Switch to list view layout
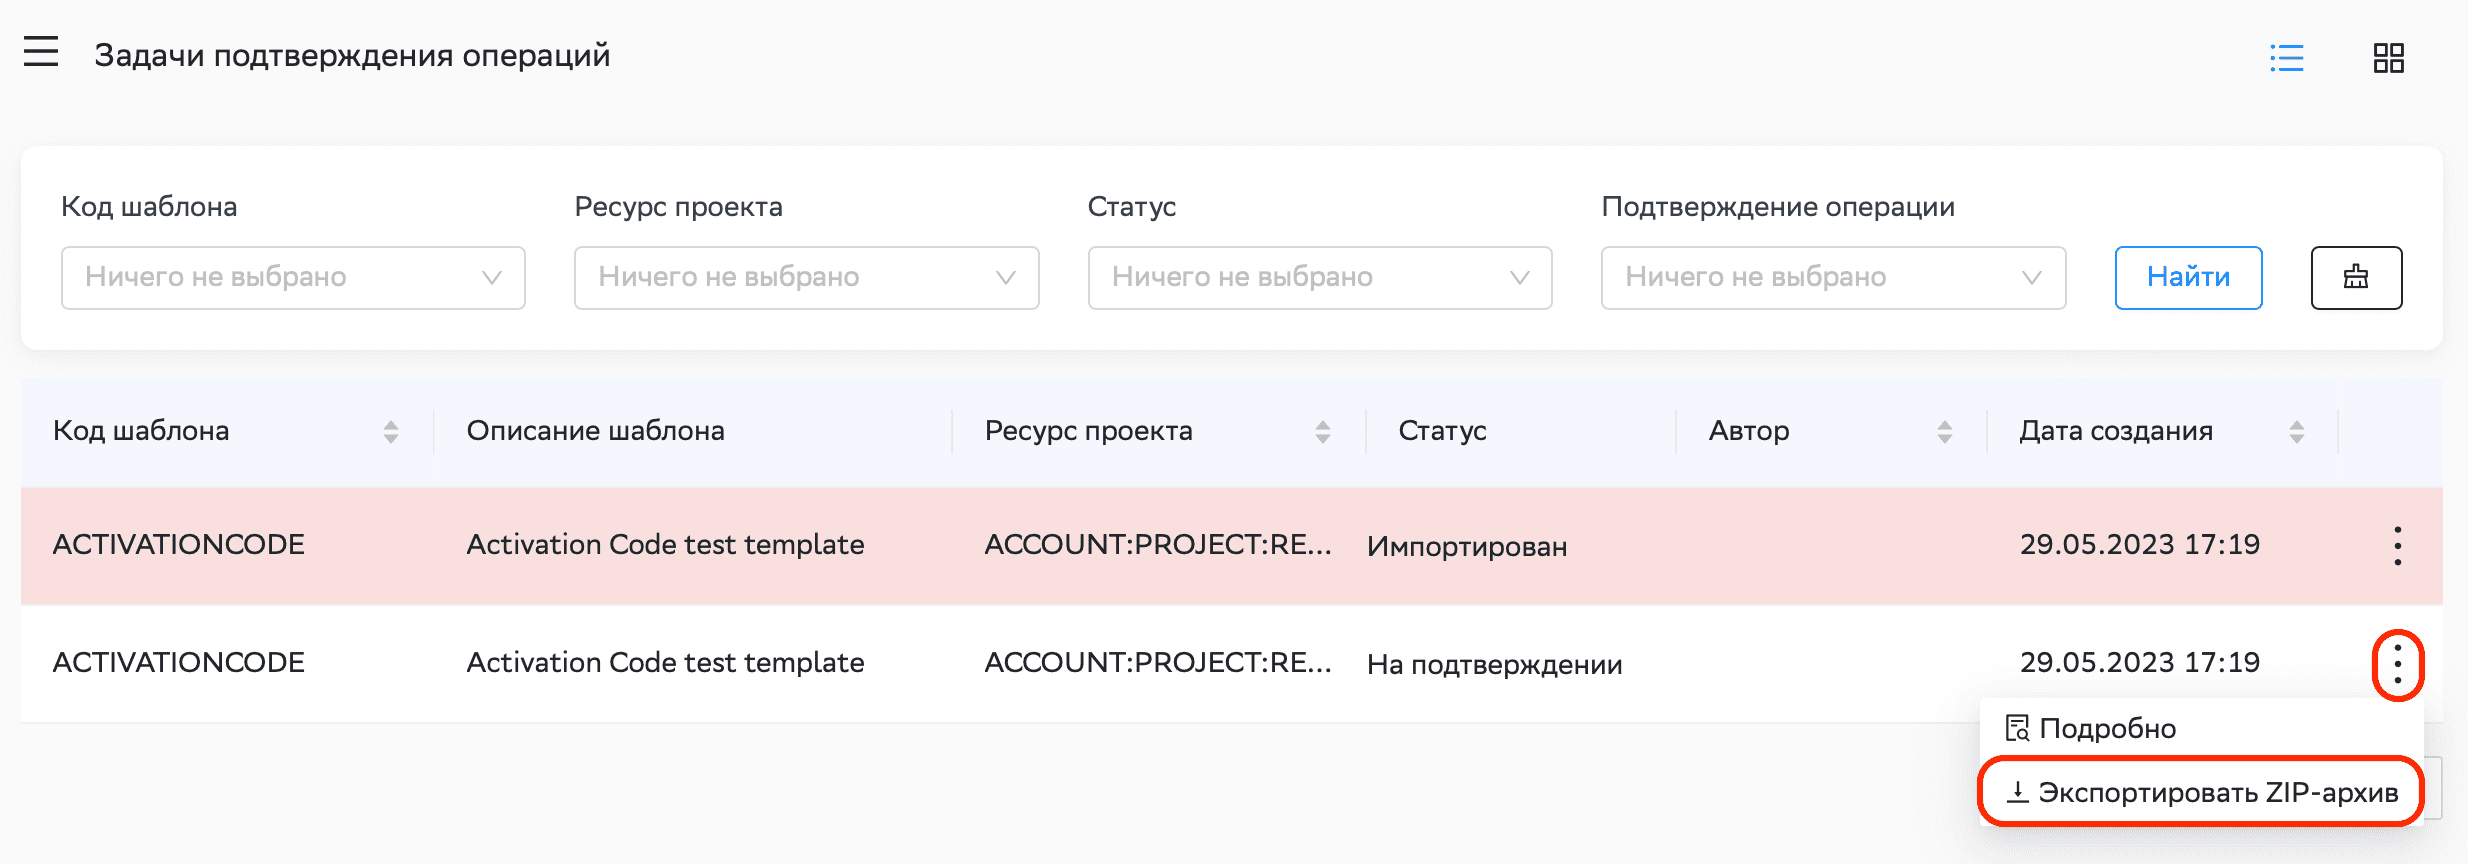This screenshot has height=864, width=2468. click(2286, 58)
